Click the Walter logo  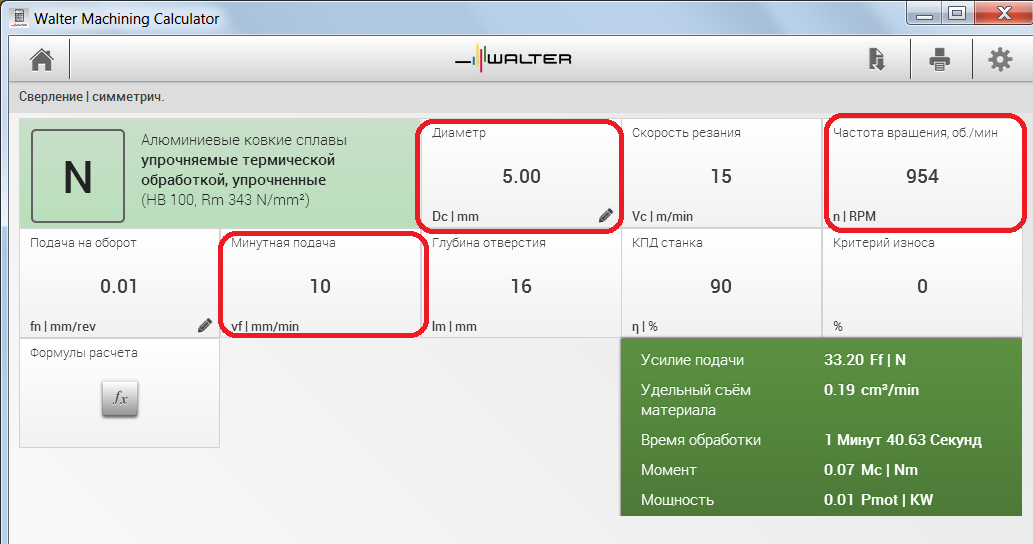(513, 59)
